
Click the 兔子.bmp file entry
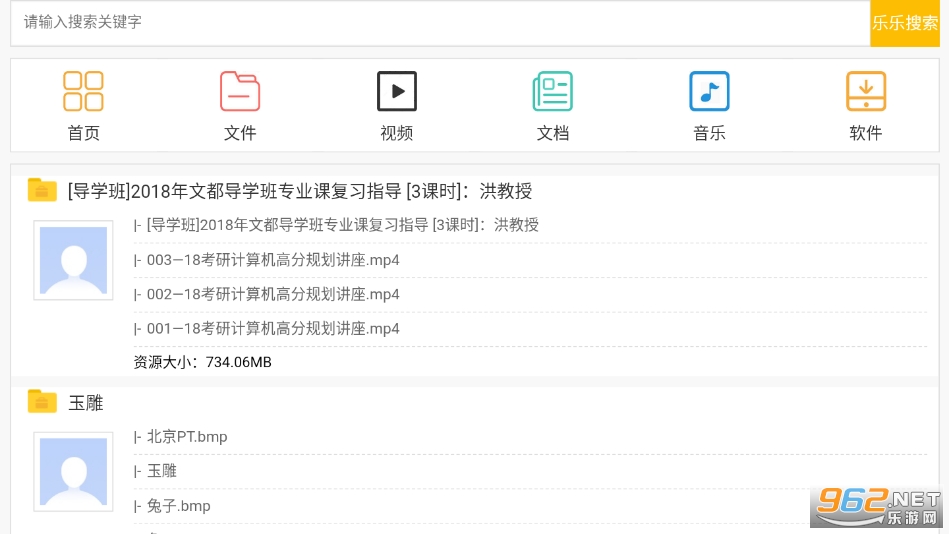(179, 506)
